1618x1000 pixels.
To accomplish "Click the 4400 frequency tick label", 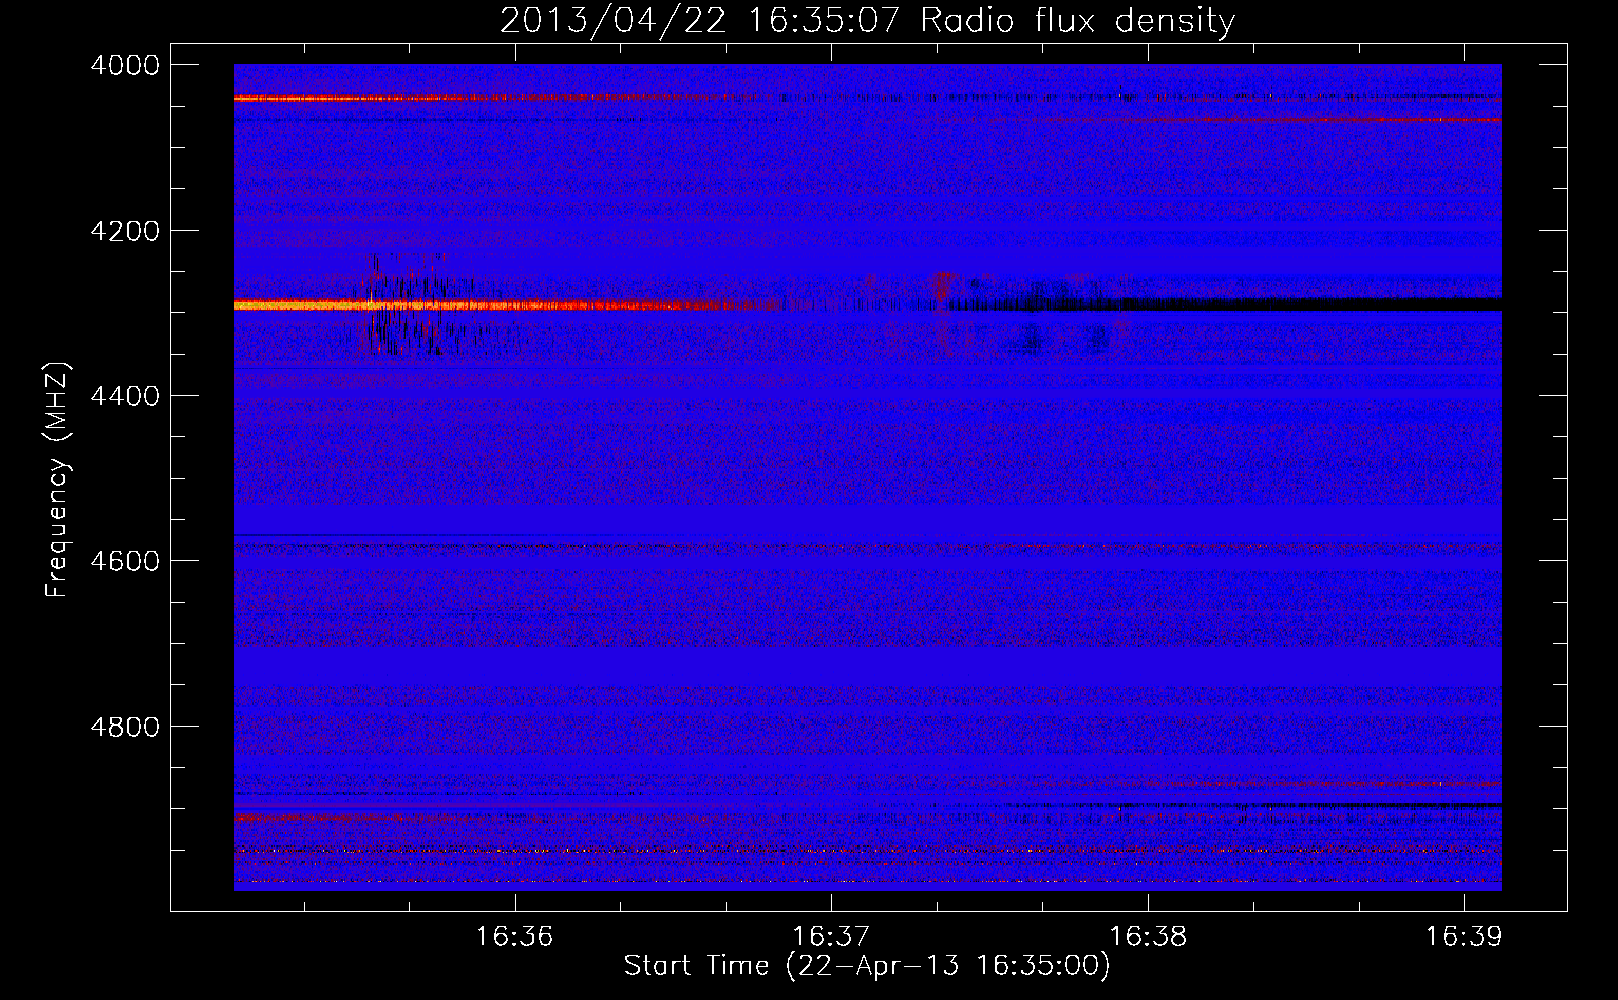I will 125,396.
